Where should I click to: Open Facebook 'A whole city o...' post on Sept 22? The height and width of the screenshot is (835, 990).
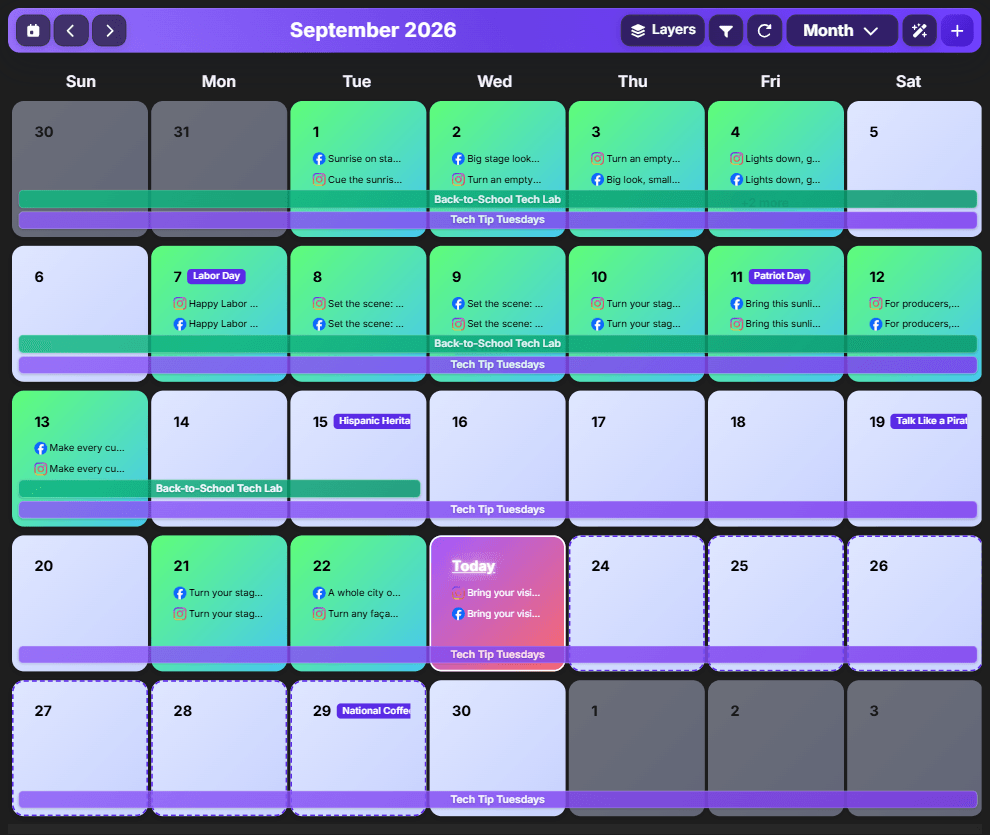click(357, 593)
